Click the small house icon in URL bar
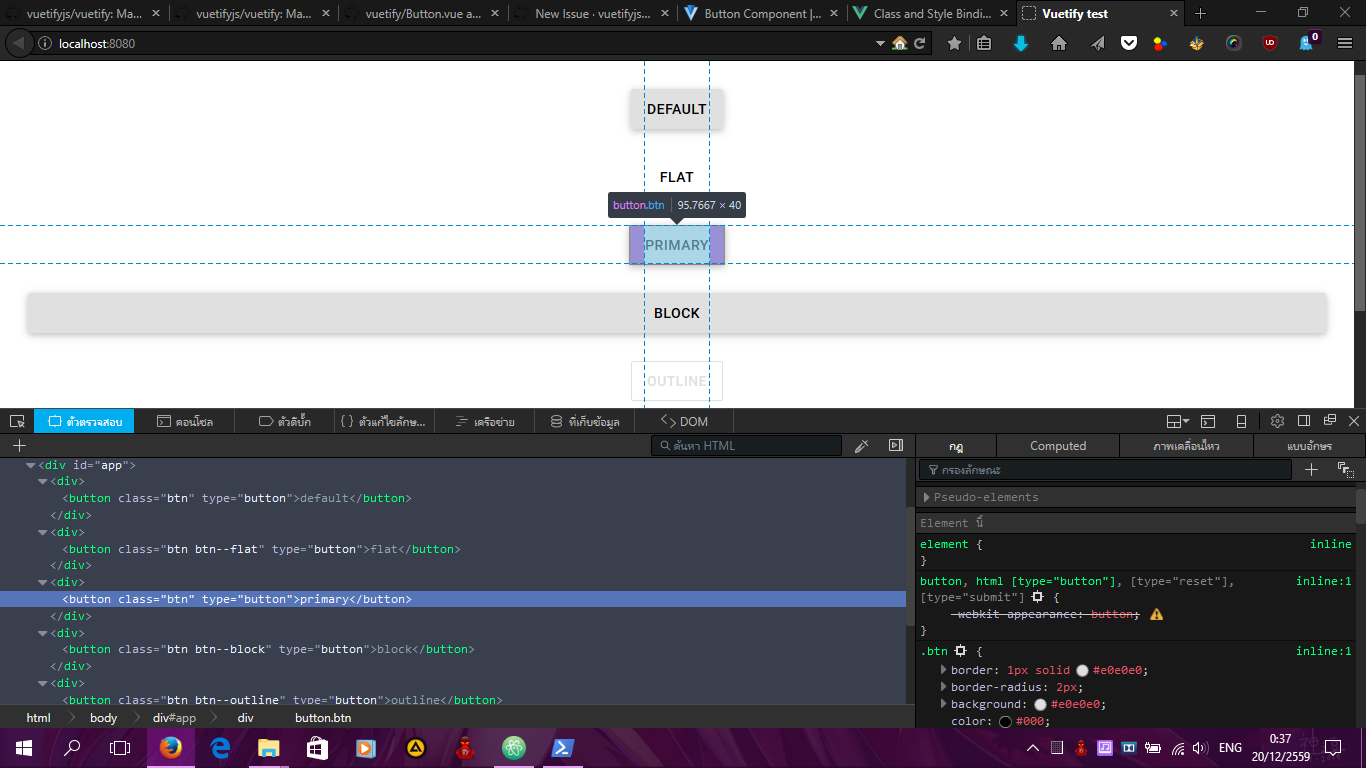Screen dimensions: 1366x768 899,43
